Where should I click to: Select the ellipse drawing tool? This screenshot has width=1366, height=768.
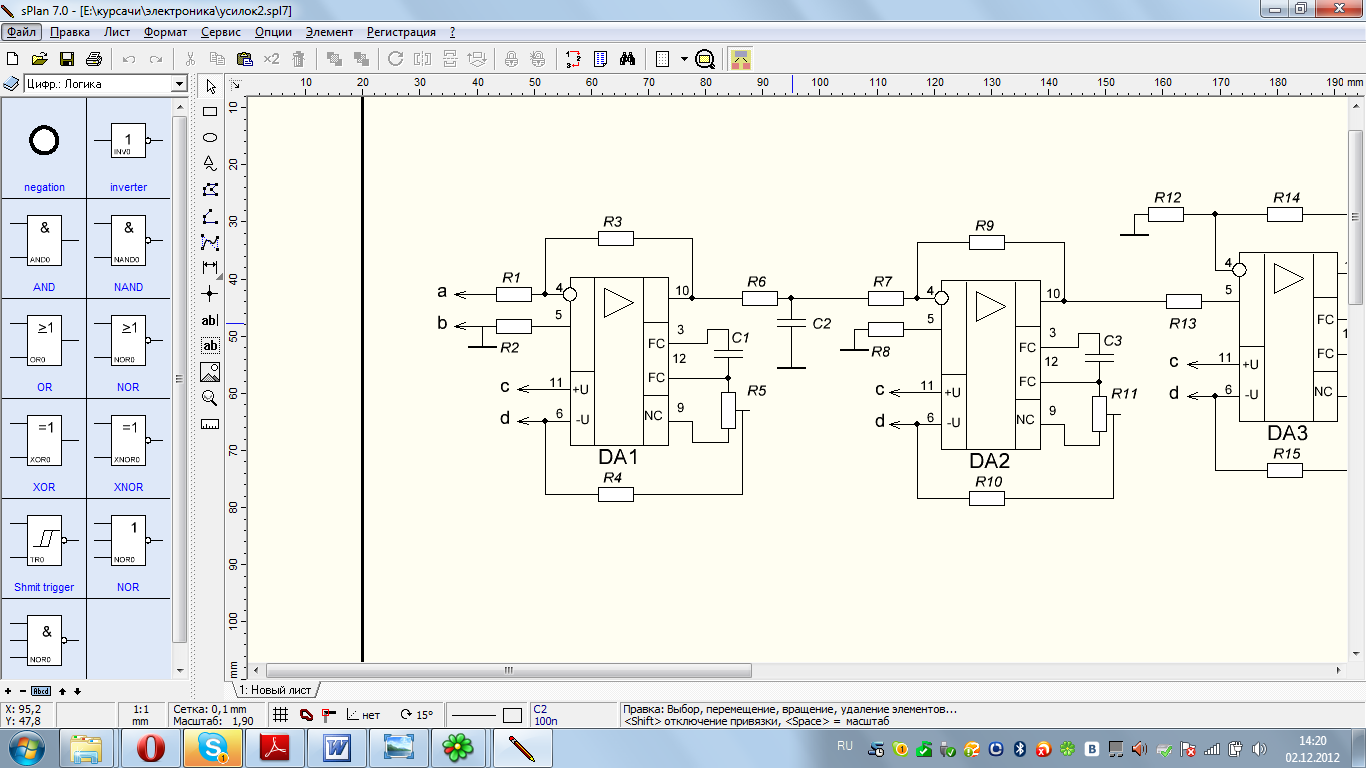pos(210,137)
